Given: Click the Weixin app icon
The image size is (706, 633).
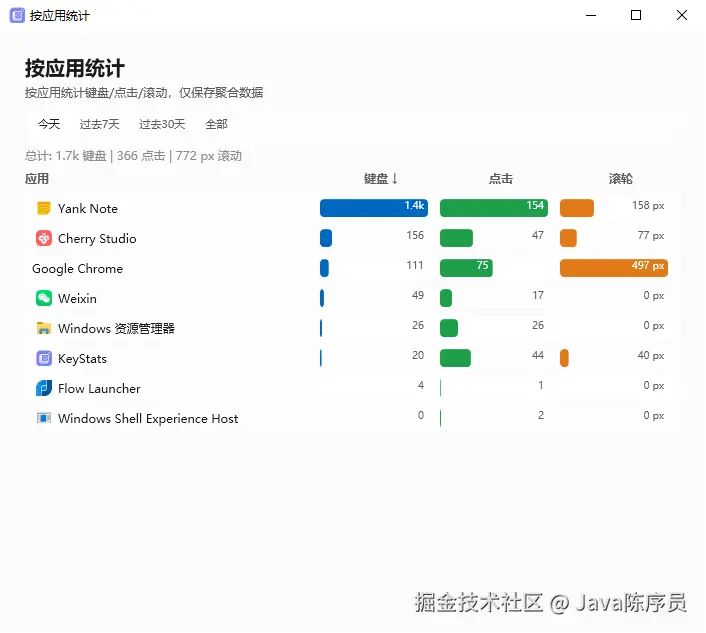Looking at the screenshot, I should [44, 298].
